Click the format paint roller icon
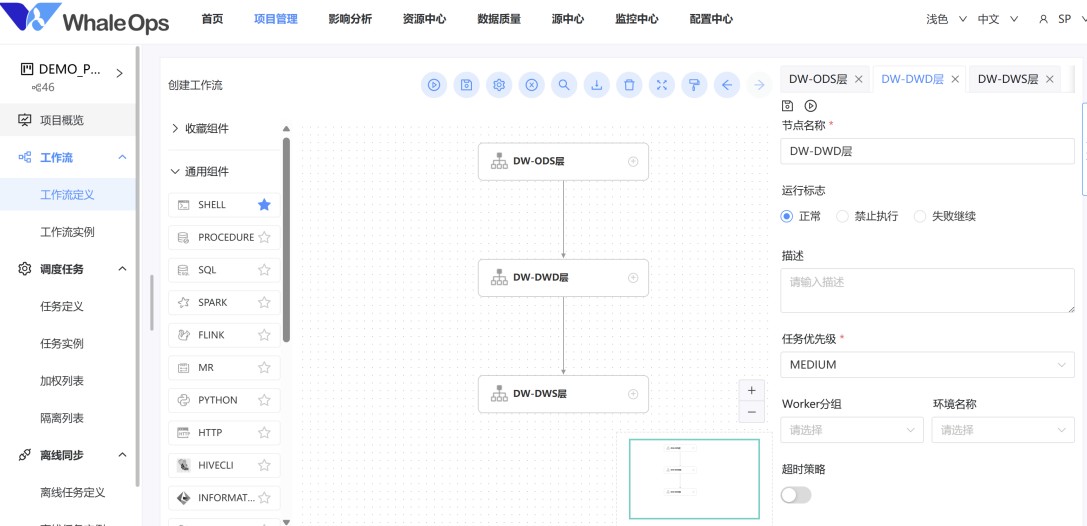Viewport: 1087px width, 526px height. (x=694, y=85)
